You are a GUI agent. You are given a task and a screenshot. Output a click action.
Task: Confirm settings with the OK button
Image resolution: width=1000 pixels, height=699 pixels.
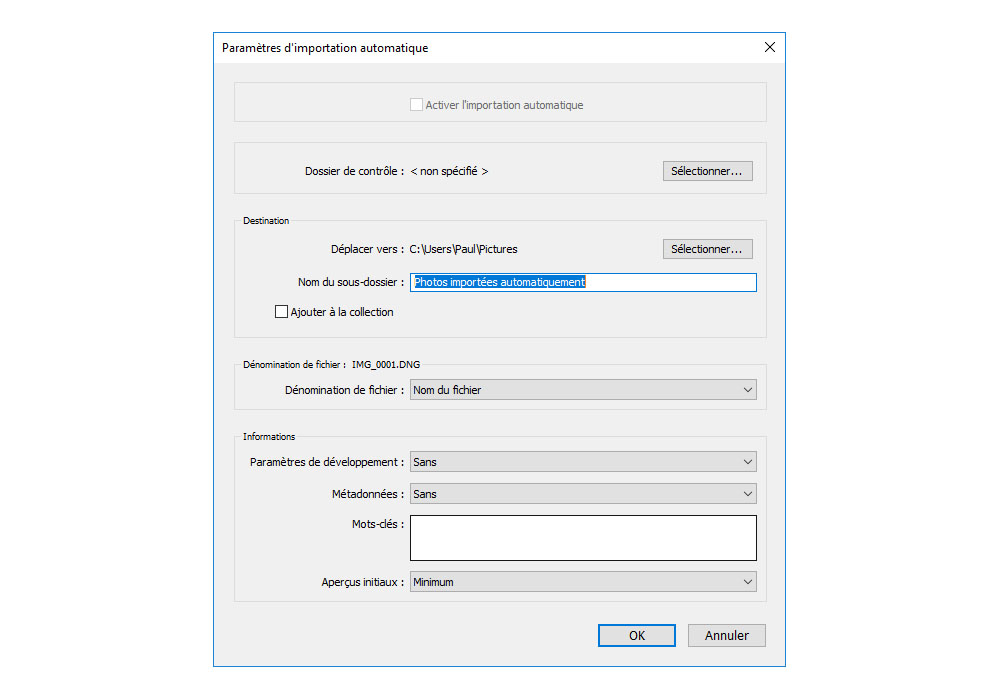click(x=637, y=635)
